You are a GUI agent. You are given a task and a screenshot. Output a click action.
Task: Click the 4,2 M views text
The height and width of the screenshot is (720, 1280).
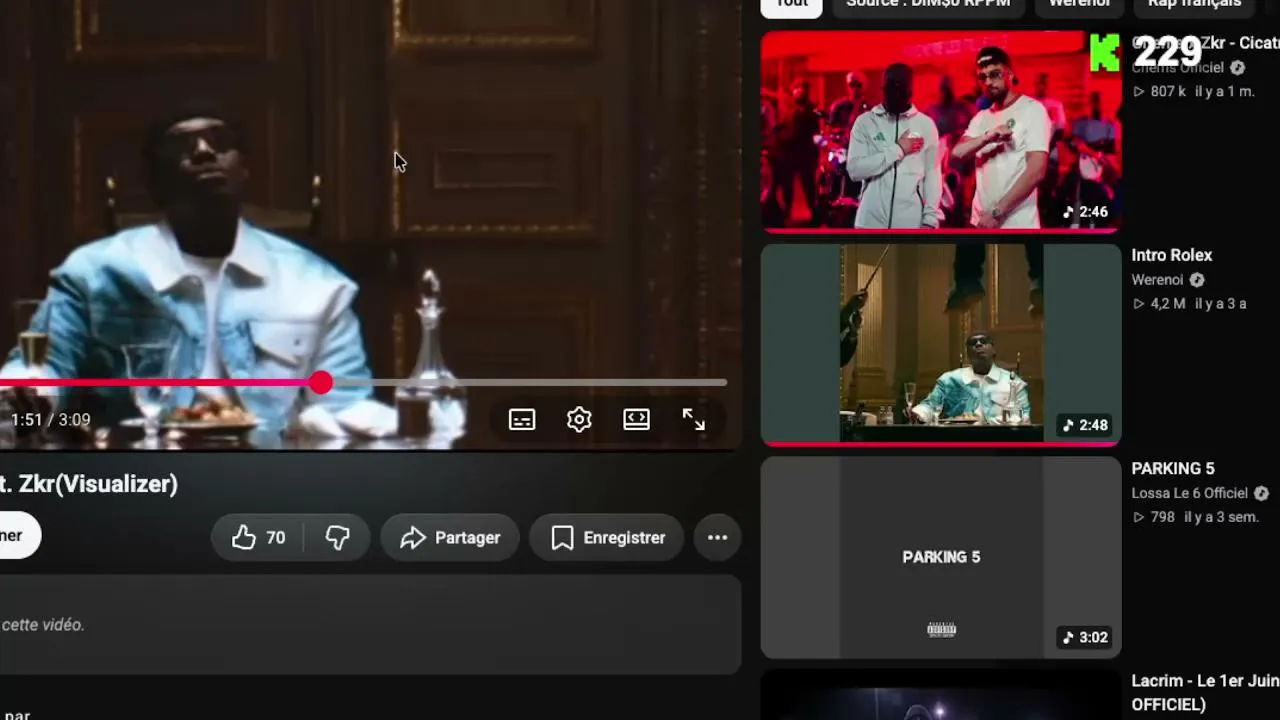(1168, 304)
